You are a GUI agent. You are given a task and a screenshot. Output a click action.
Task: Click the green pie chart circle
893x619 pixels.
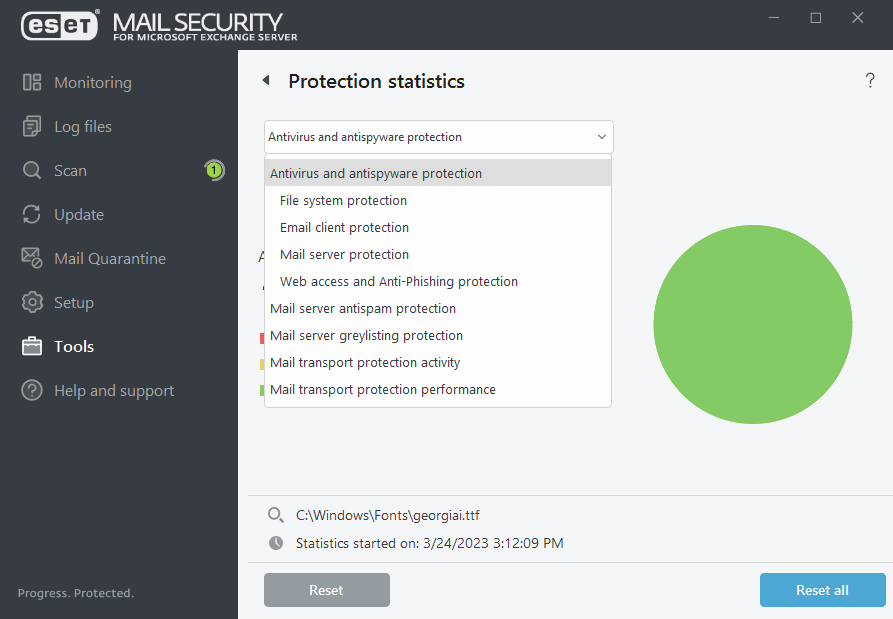point(752,325)
